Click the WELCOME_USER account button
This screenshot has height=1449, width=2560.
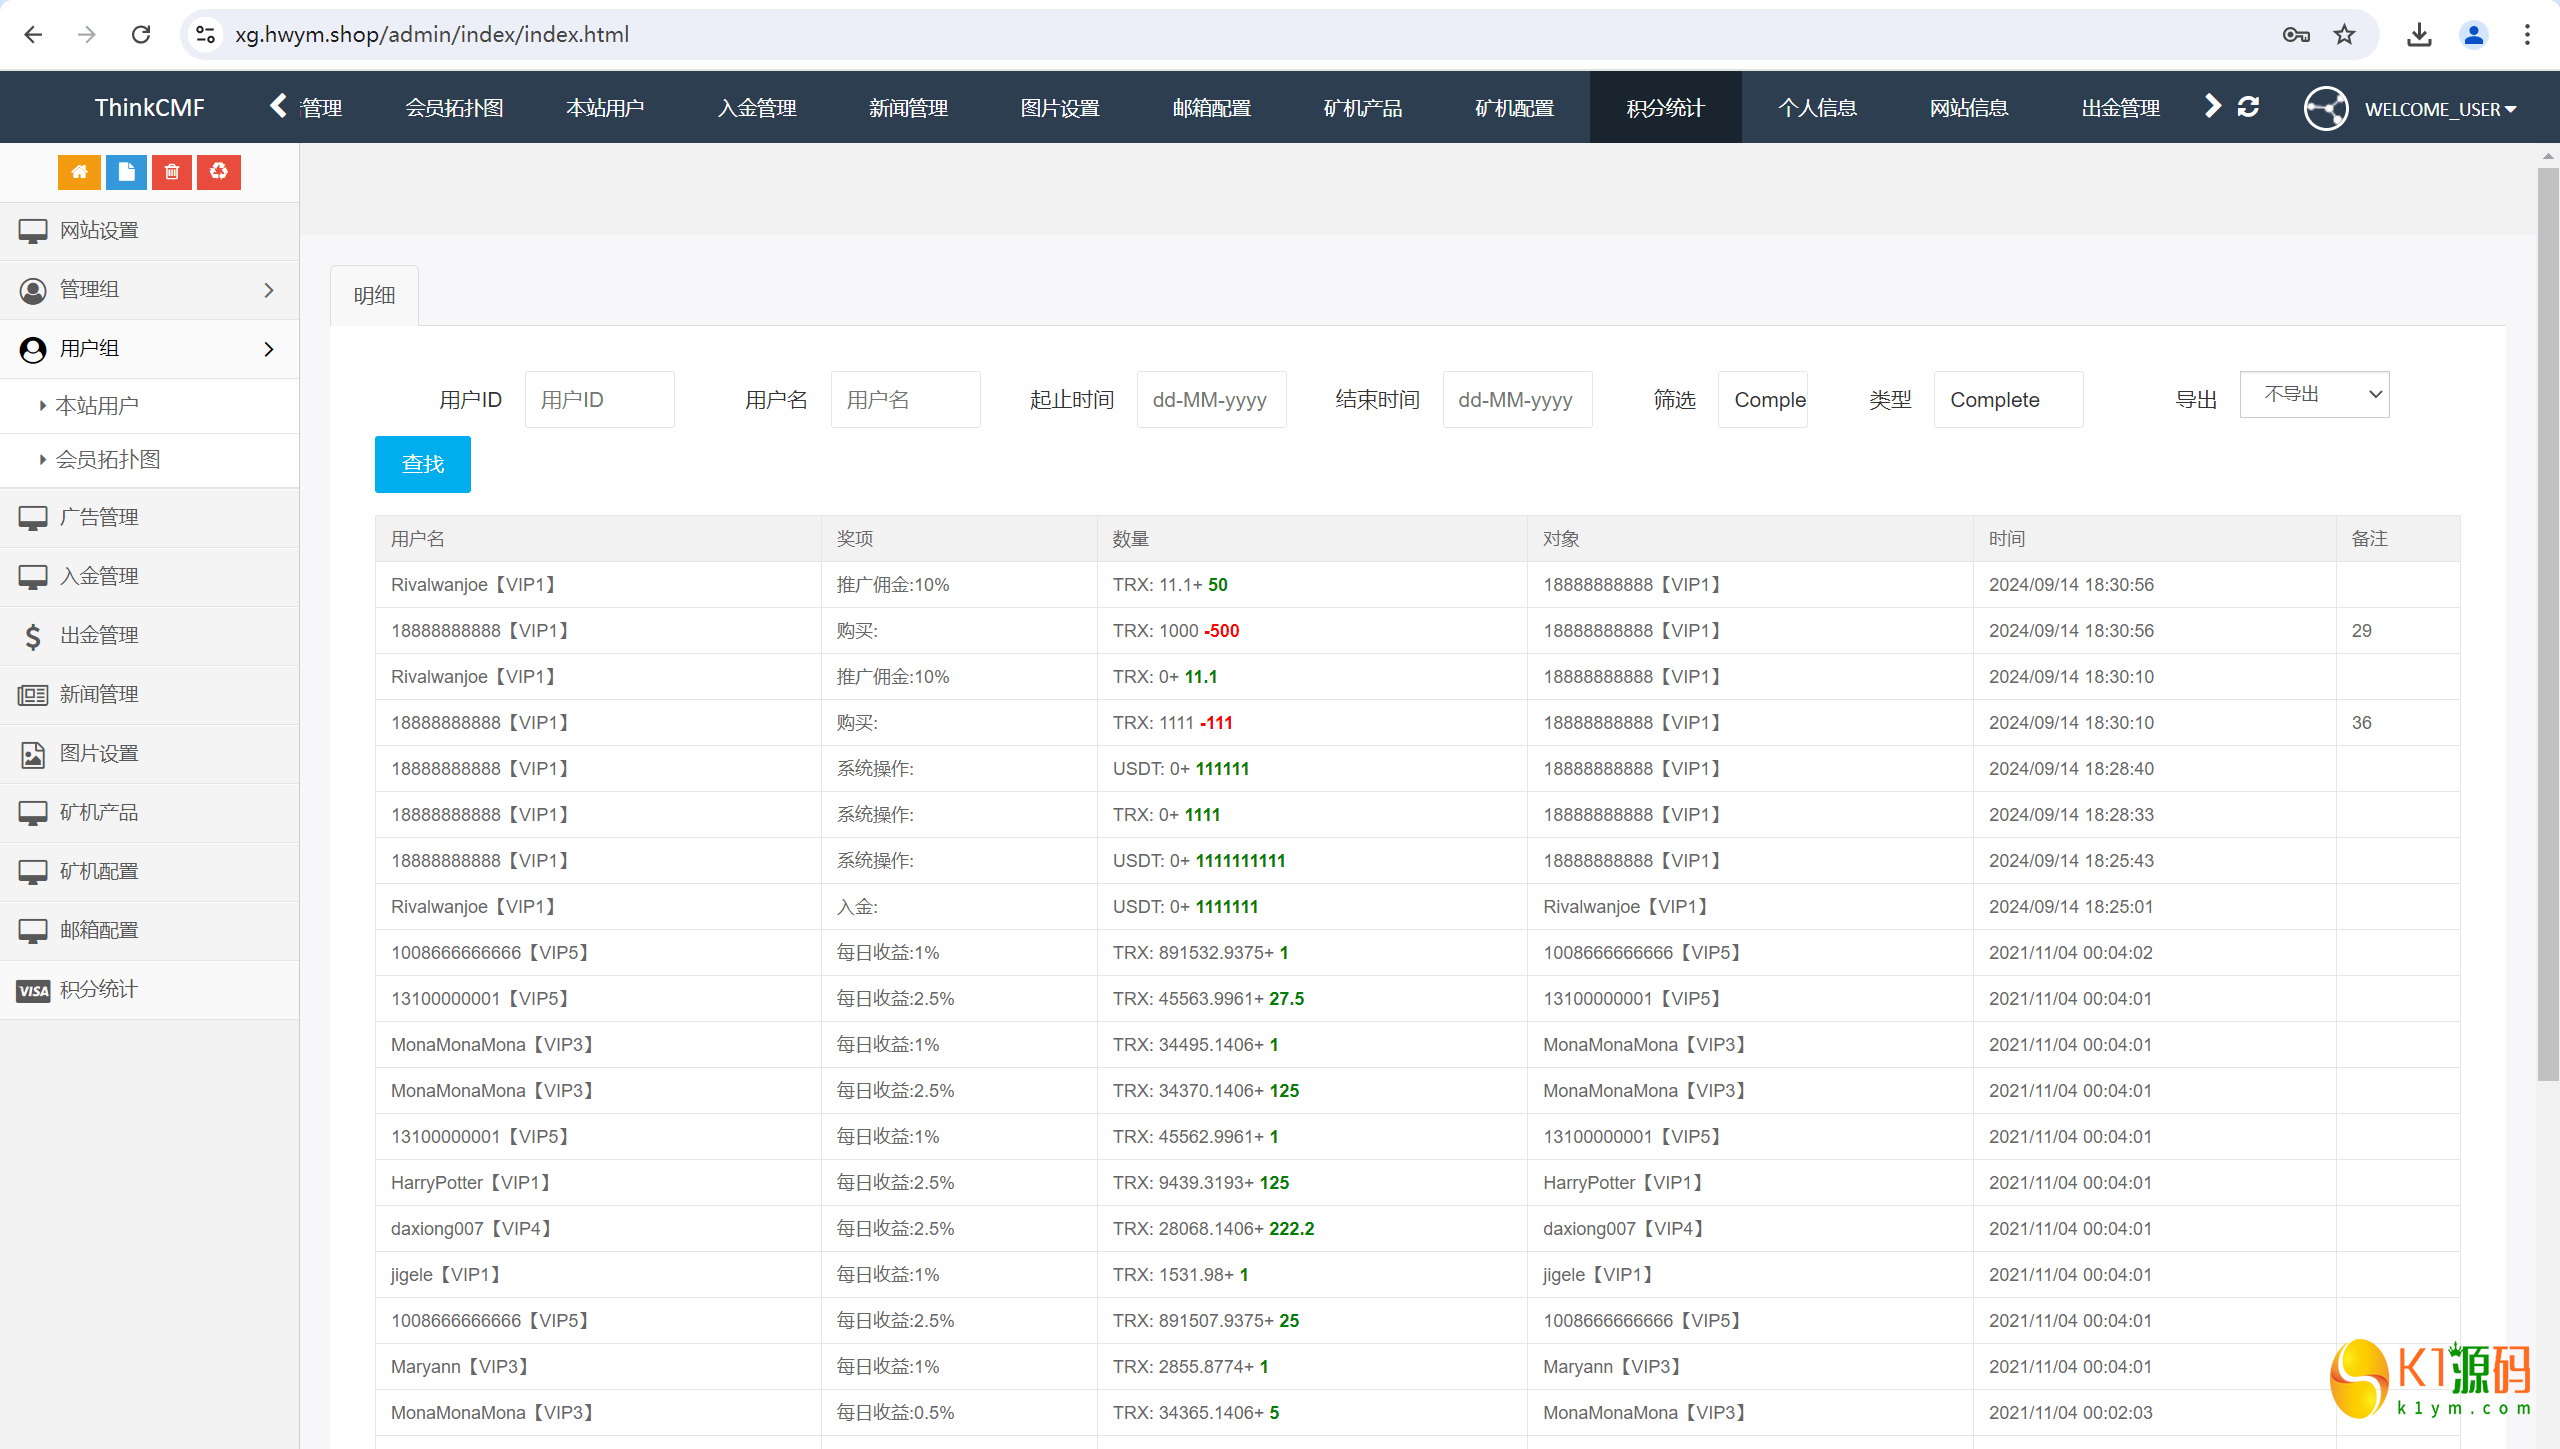coord(2433,109)
